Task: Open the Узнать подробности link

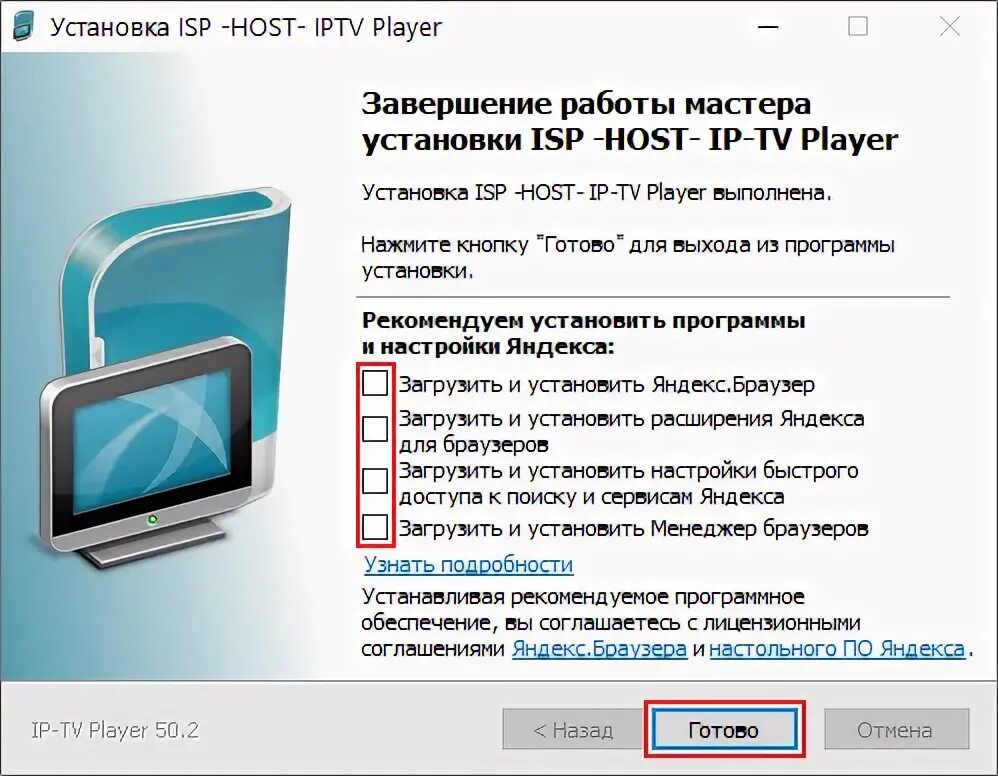Action: click(x=468, y=565)
